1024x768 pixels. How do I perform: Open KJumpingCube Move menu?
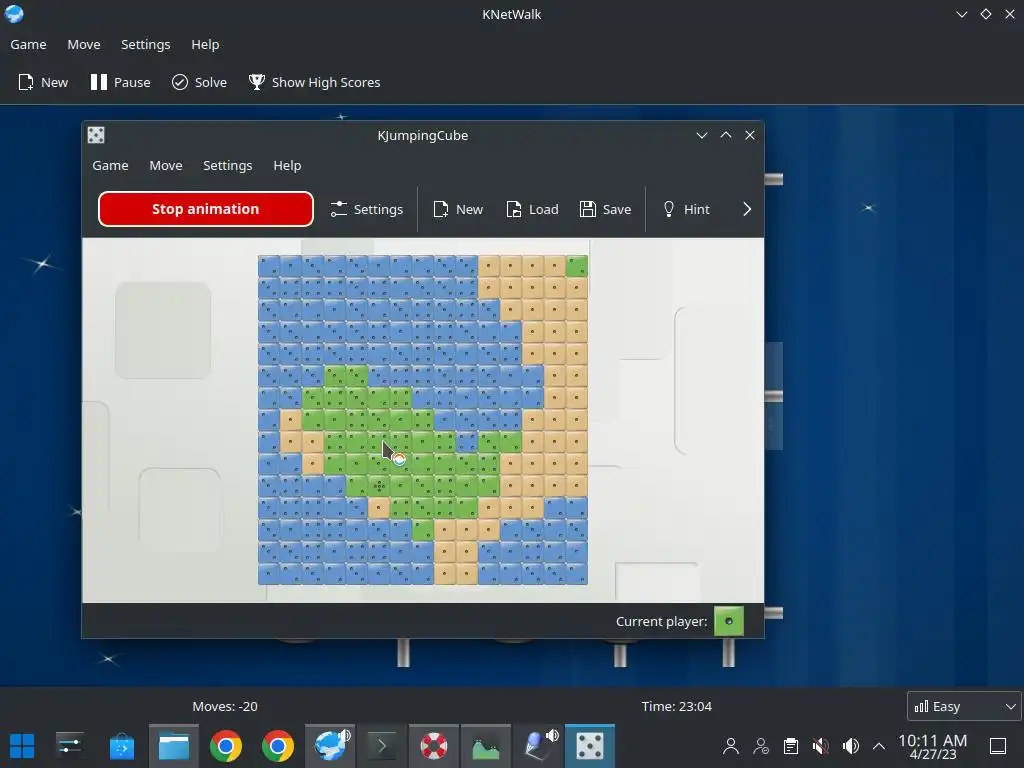[166, 165]
